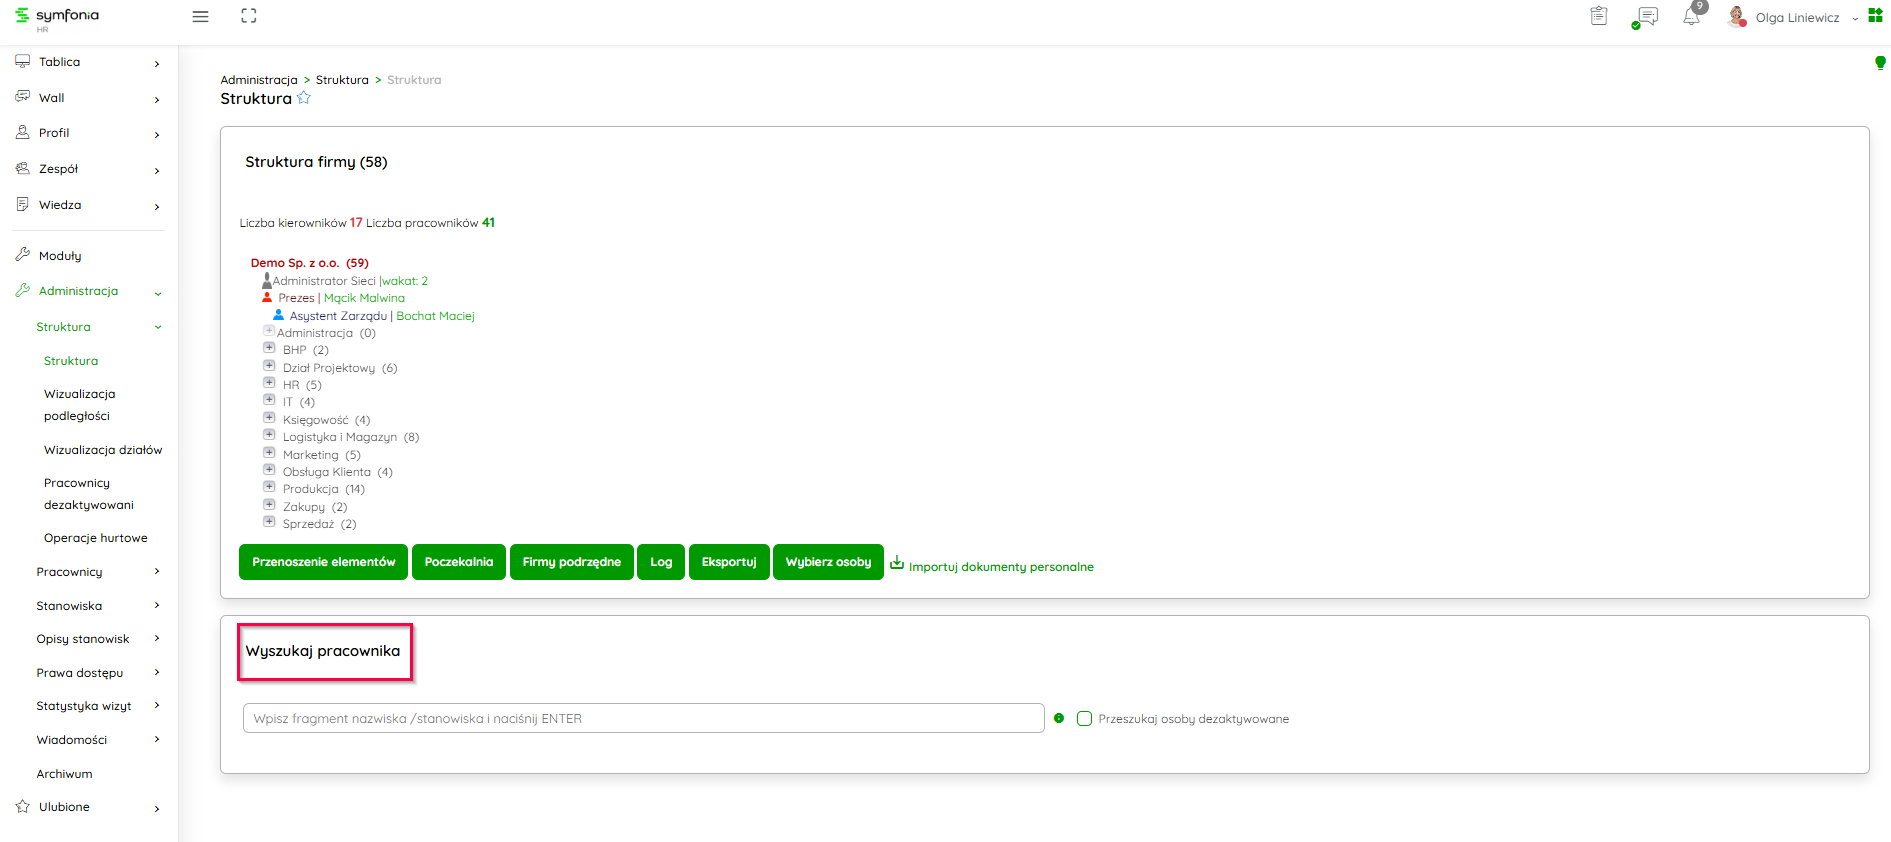The width and height of the screenshot is (1891, 842).
Task: Open the Pracownicy sidebar menu
Action: pos(69,572)
